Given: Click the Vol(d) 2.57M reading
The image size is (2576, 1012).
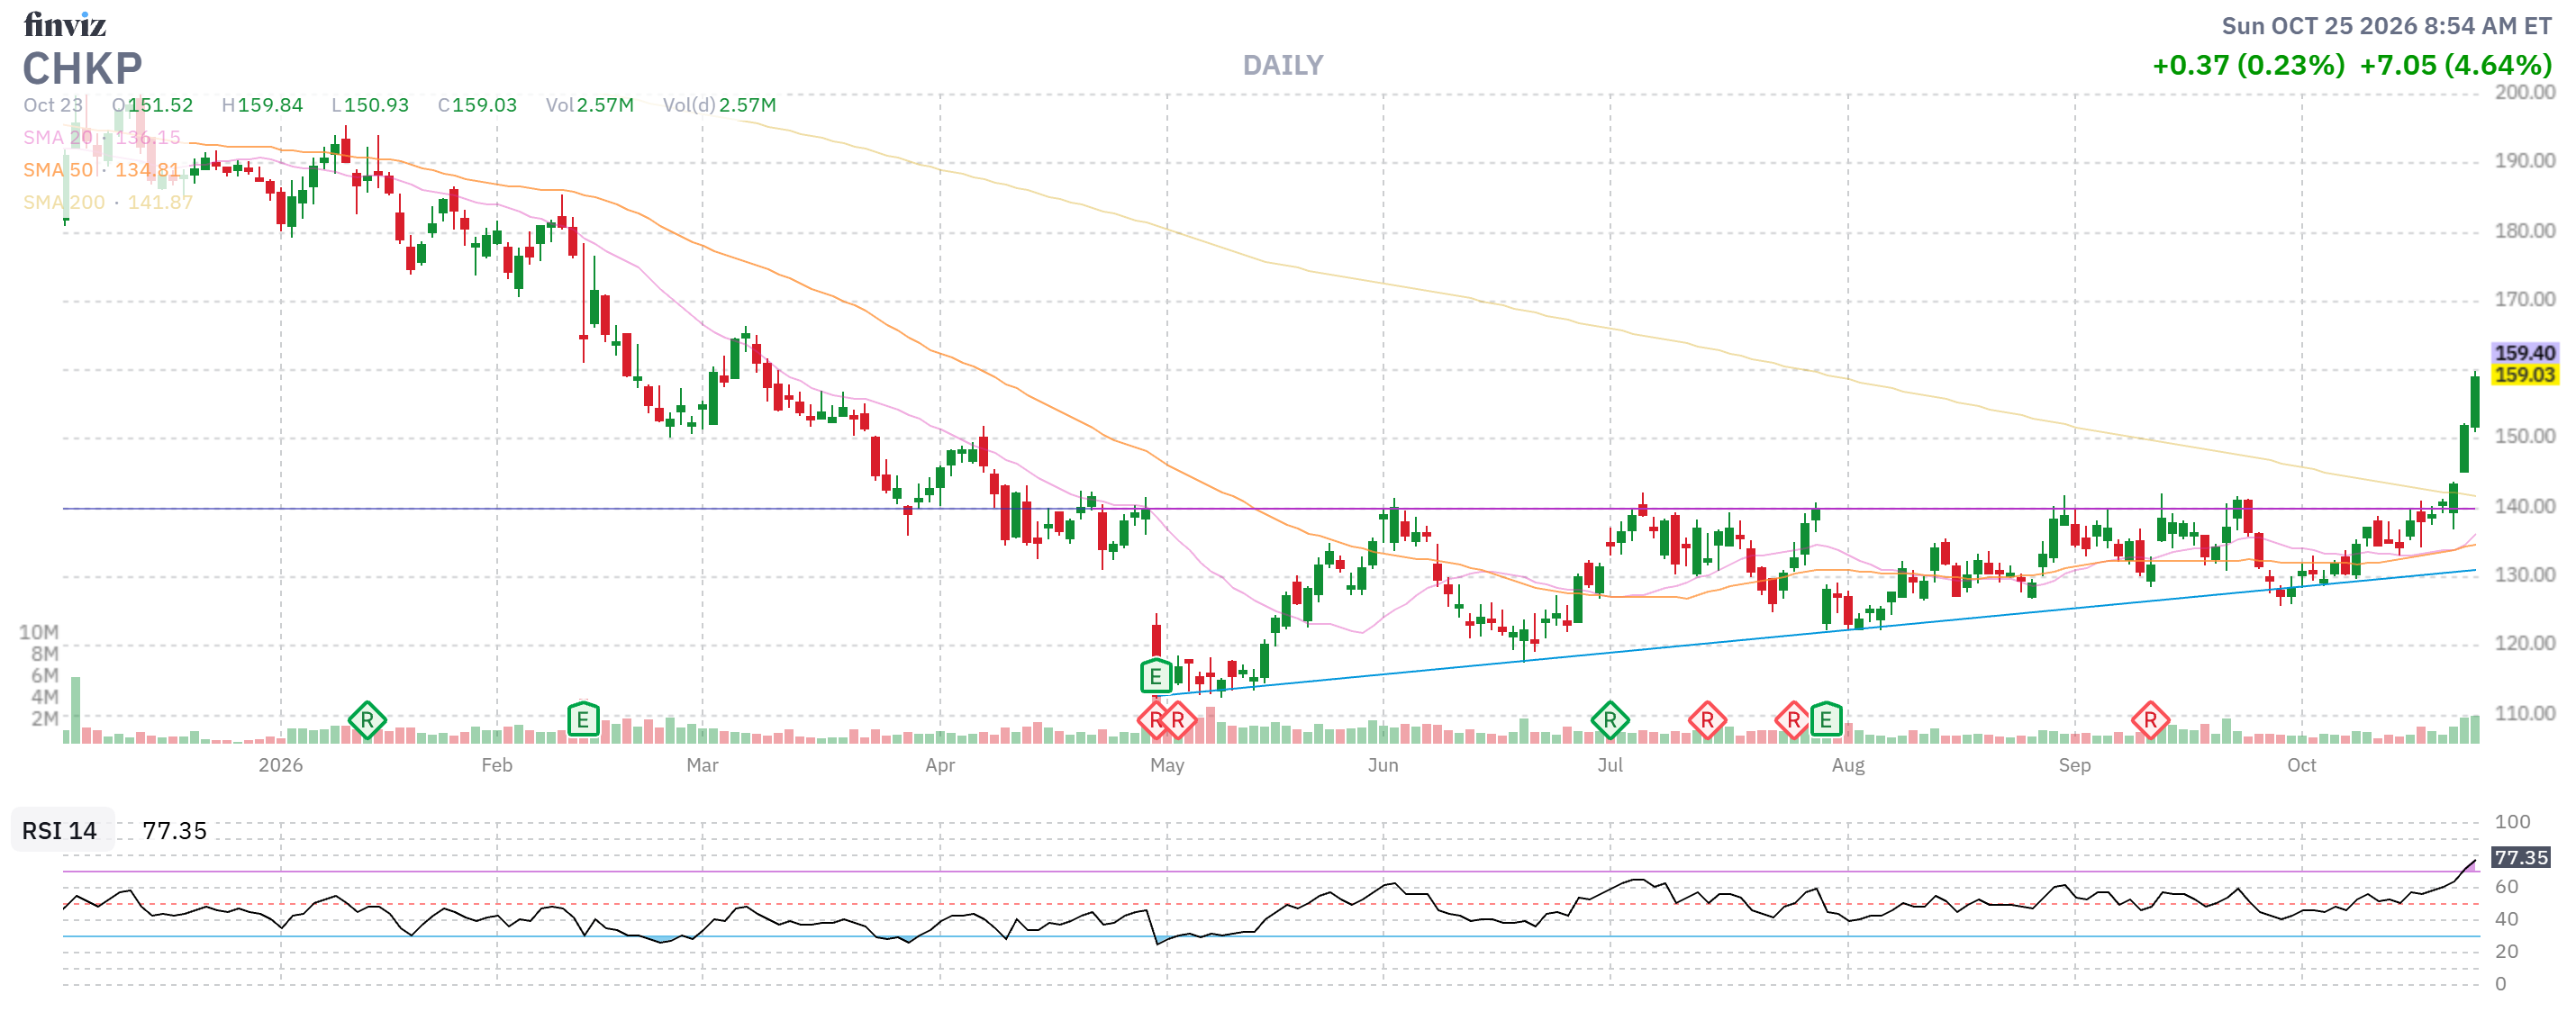Looking at the screenshot, I should (x=719, y=105).
